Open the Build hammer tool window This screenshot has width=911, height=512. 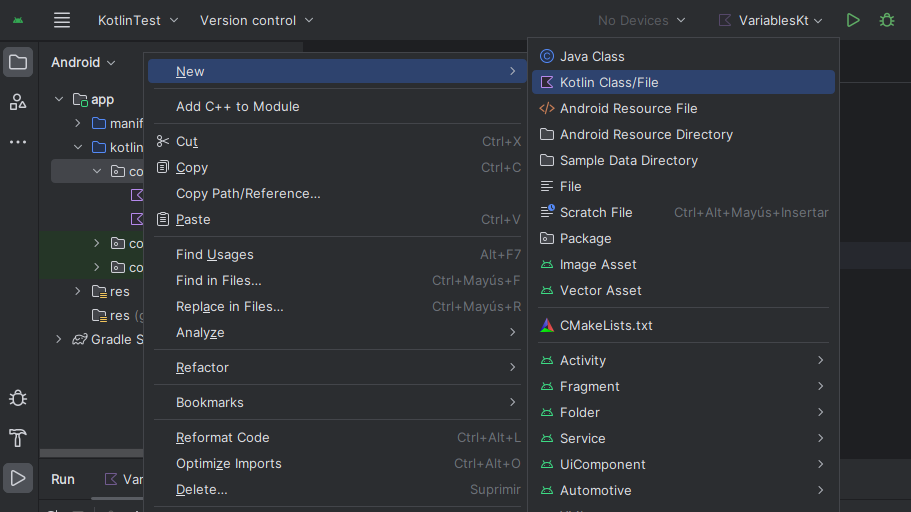coord(18,438)
